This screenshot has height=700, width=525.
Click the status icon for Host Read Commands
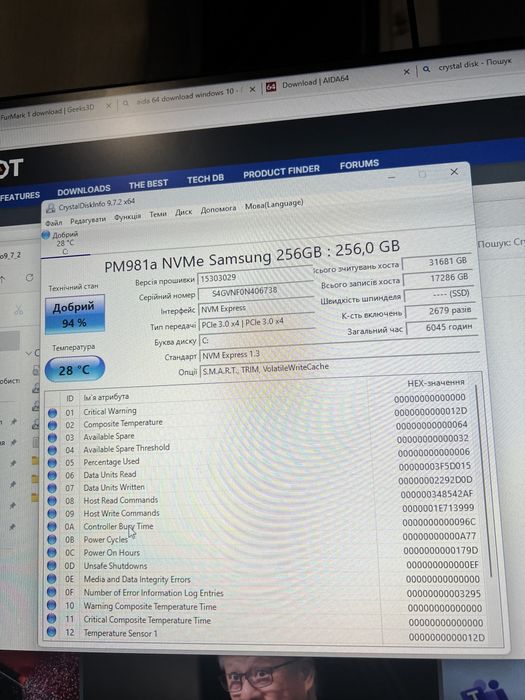(52, 501)
